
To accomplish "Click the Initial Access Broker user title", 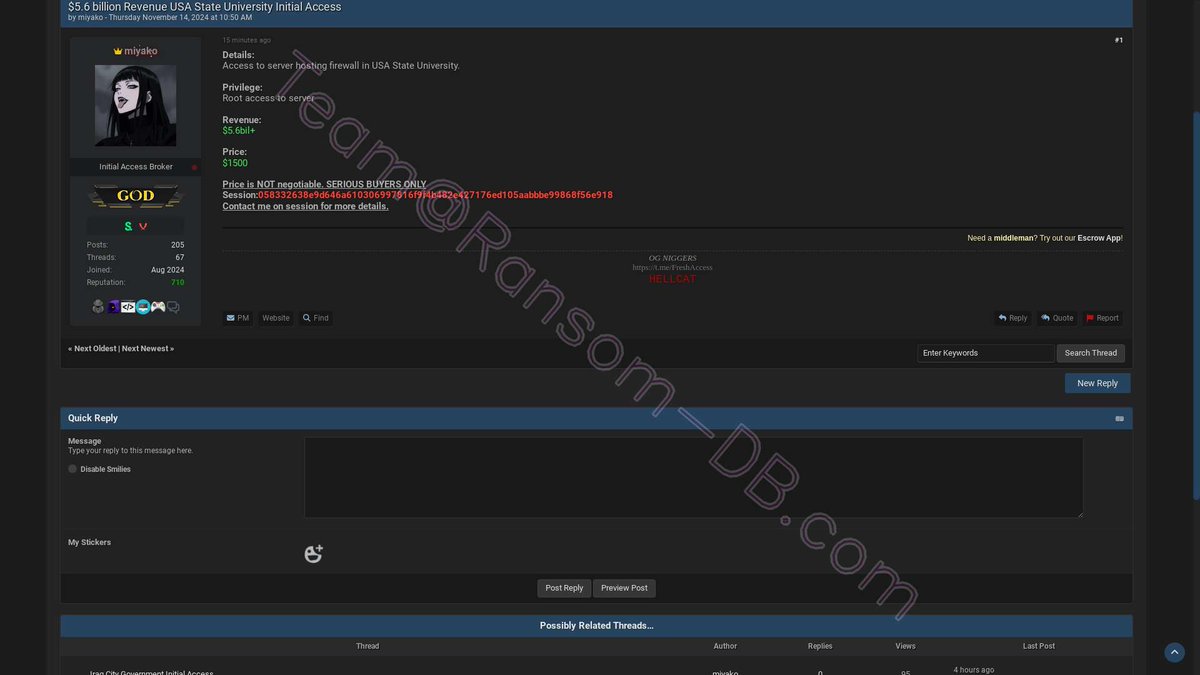I will (x=136, y=167).
